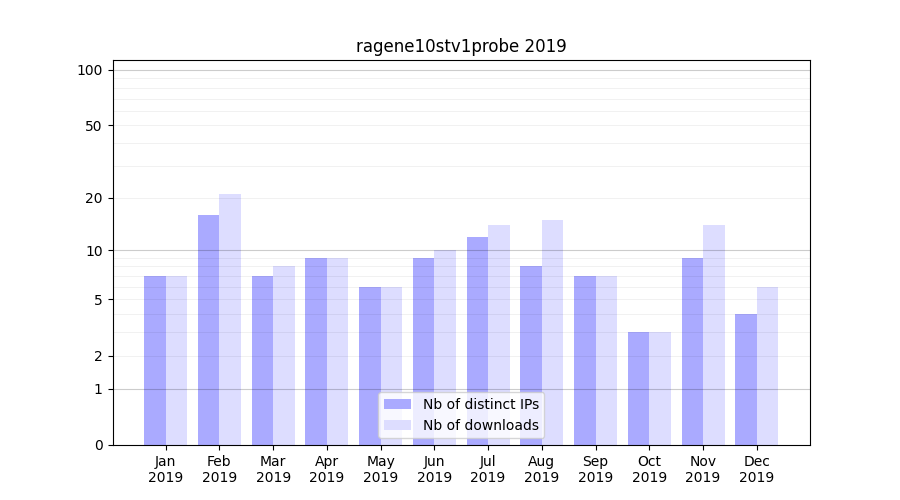The image size is (900, 500).
Task: Select the 'Nb of downloads' legend label
Action: (480, 425)
